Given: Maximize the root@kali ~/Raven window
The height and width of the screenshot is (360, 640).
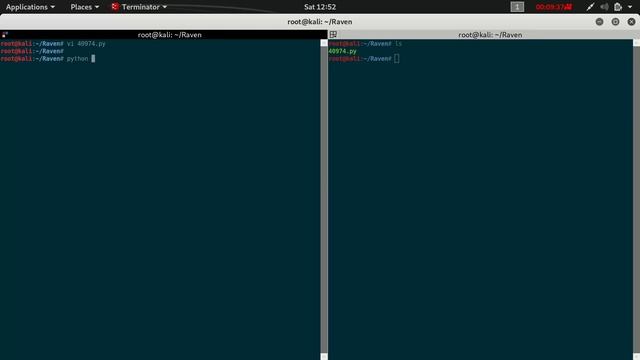Looking at the screenshot, I should pyautogui.click(x=615, y=22).
